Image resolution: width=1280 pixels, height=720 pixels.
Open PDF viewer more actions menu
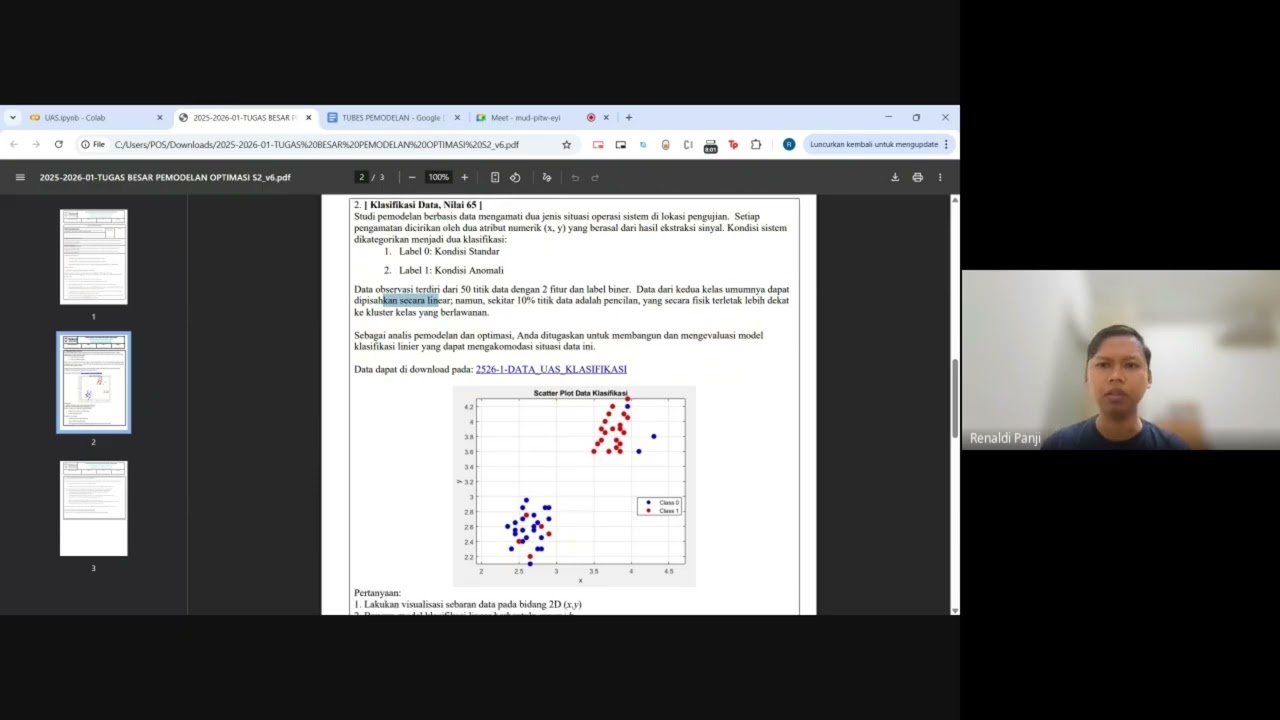click(939, 177)
